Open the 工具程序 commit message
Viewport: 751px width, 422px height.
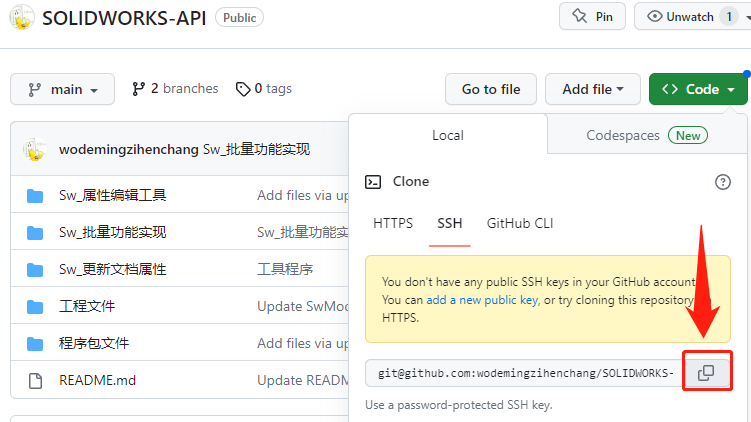point(285,269)
